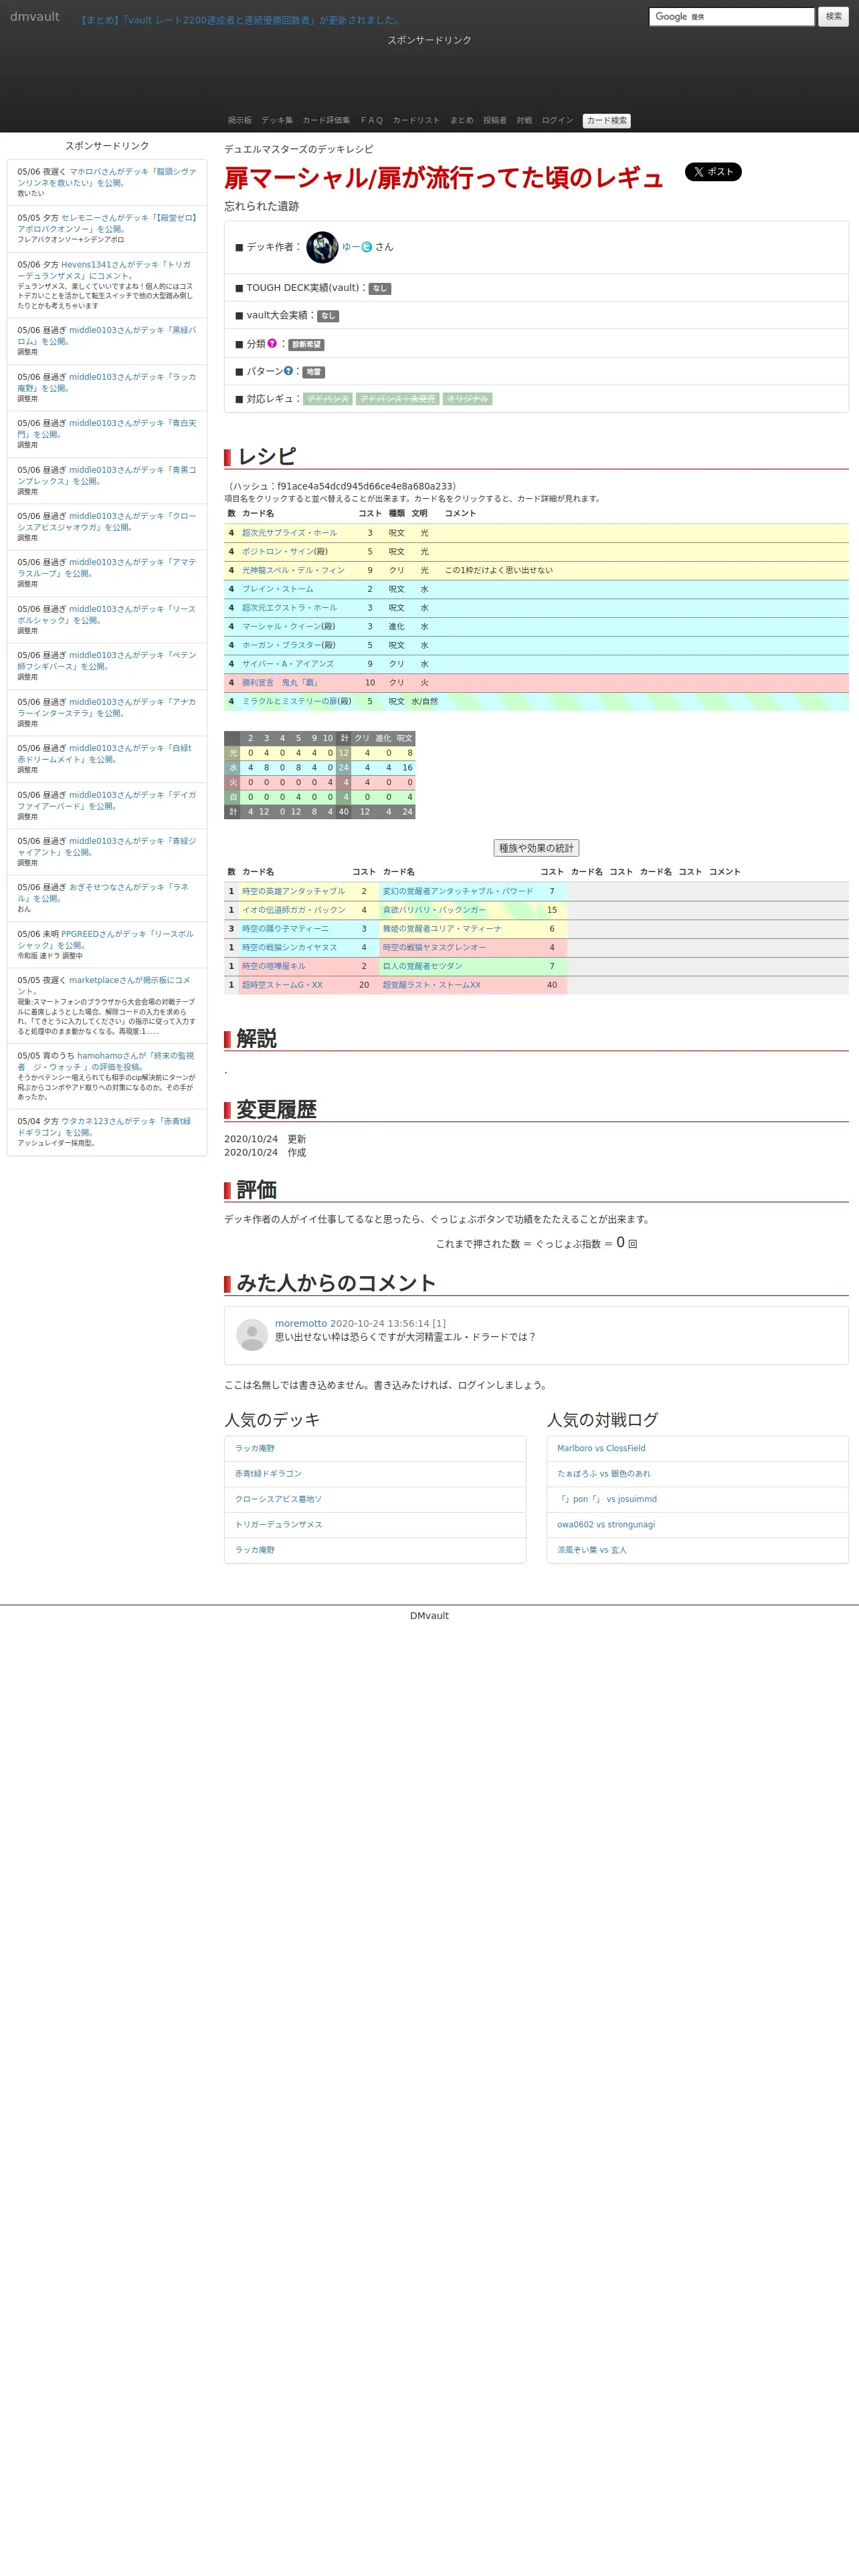The height and width of the screenshot is (2576, 859).
Task: Click the commenter's default avatar icon
Action: pos(252,1334)
